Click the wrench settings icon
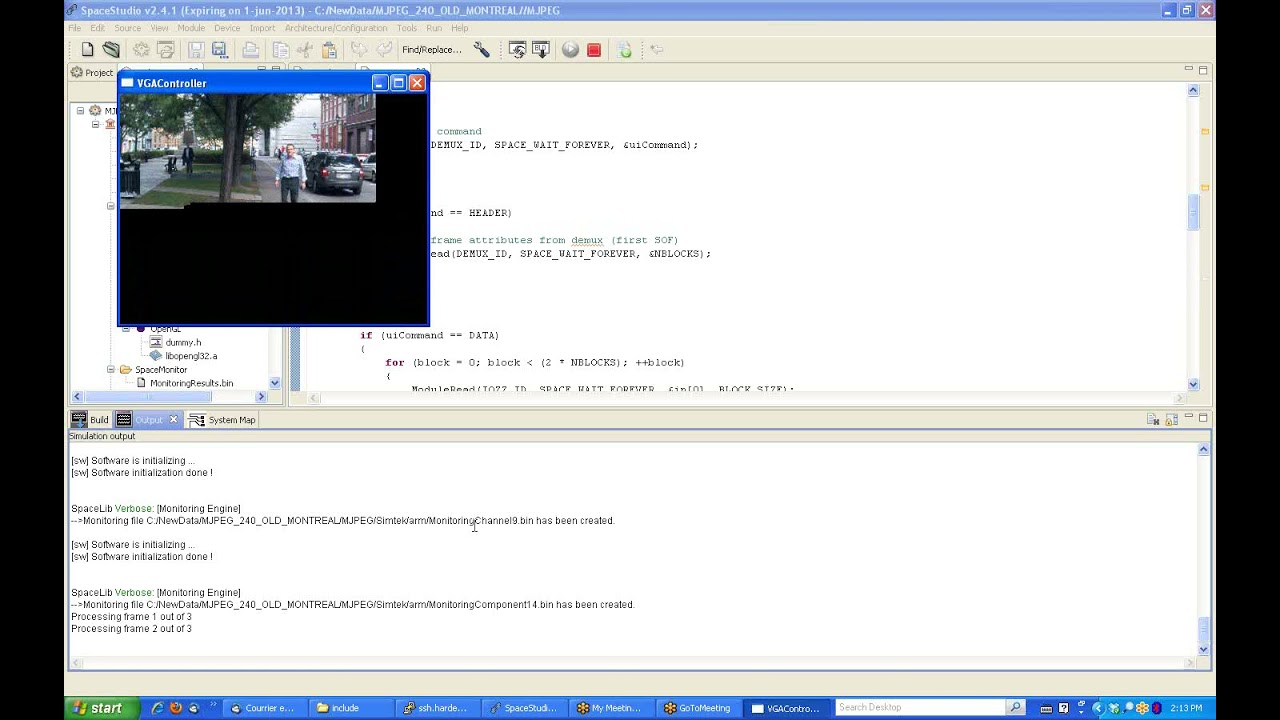 click(481, 49)
